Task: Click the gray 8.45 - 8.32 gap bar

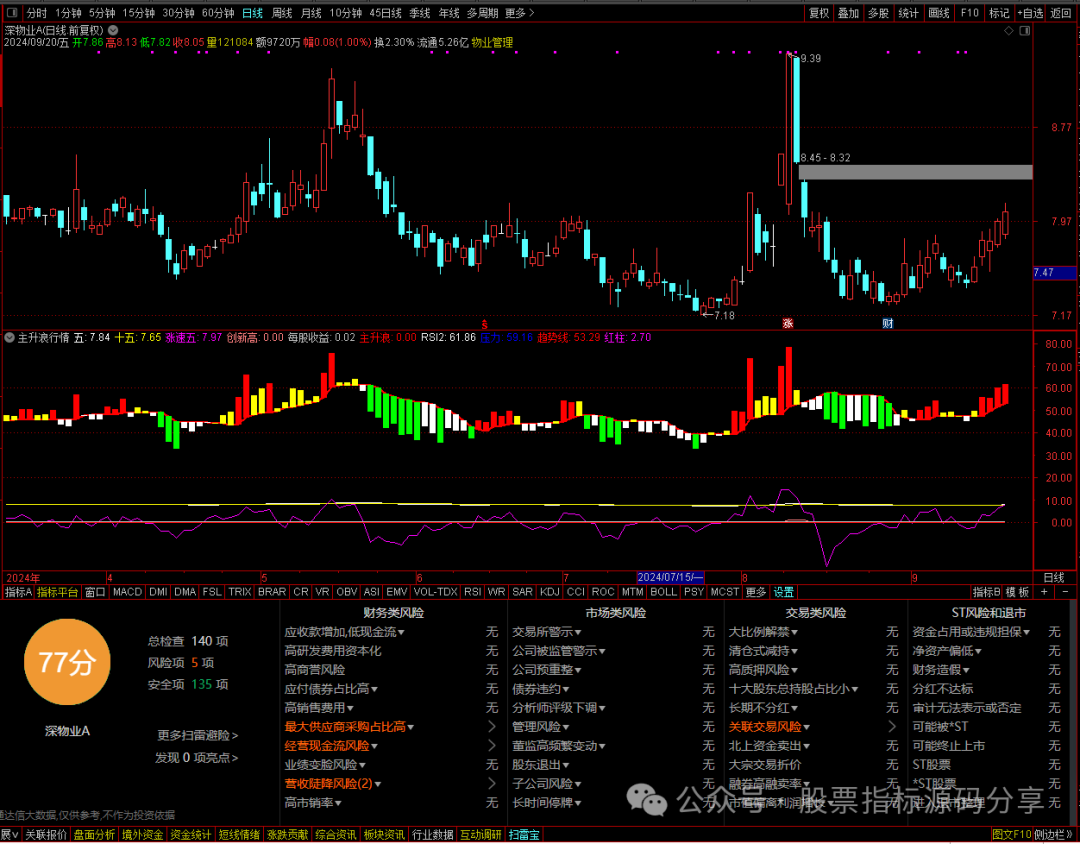Action: pyautogui.click(x=914, y=172)
